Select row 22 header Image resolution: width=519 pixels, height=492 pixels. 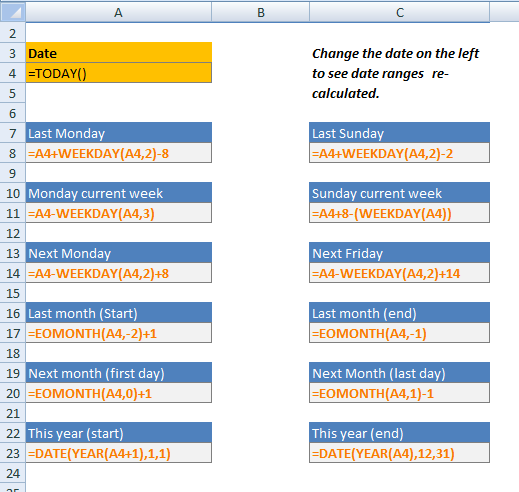[x=13, y=433]
